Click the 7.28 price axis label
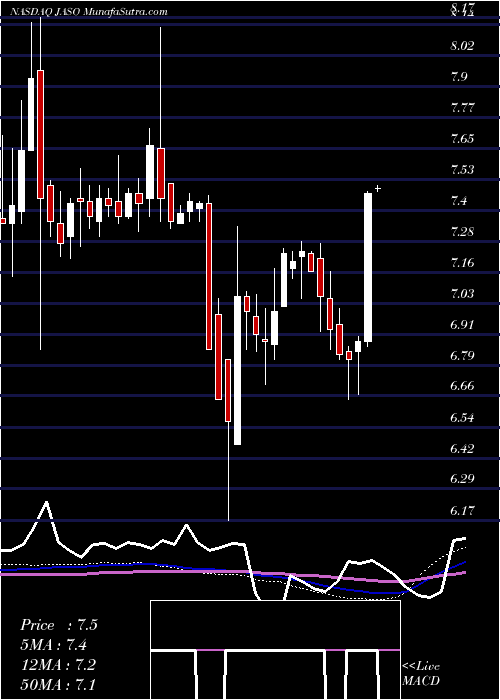This screenshot has height=700, width=500. click(462, 232)
